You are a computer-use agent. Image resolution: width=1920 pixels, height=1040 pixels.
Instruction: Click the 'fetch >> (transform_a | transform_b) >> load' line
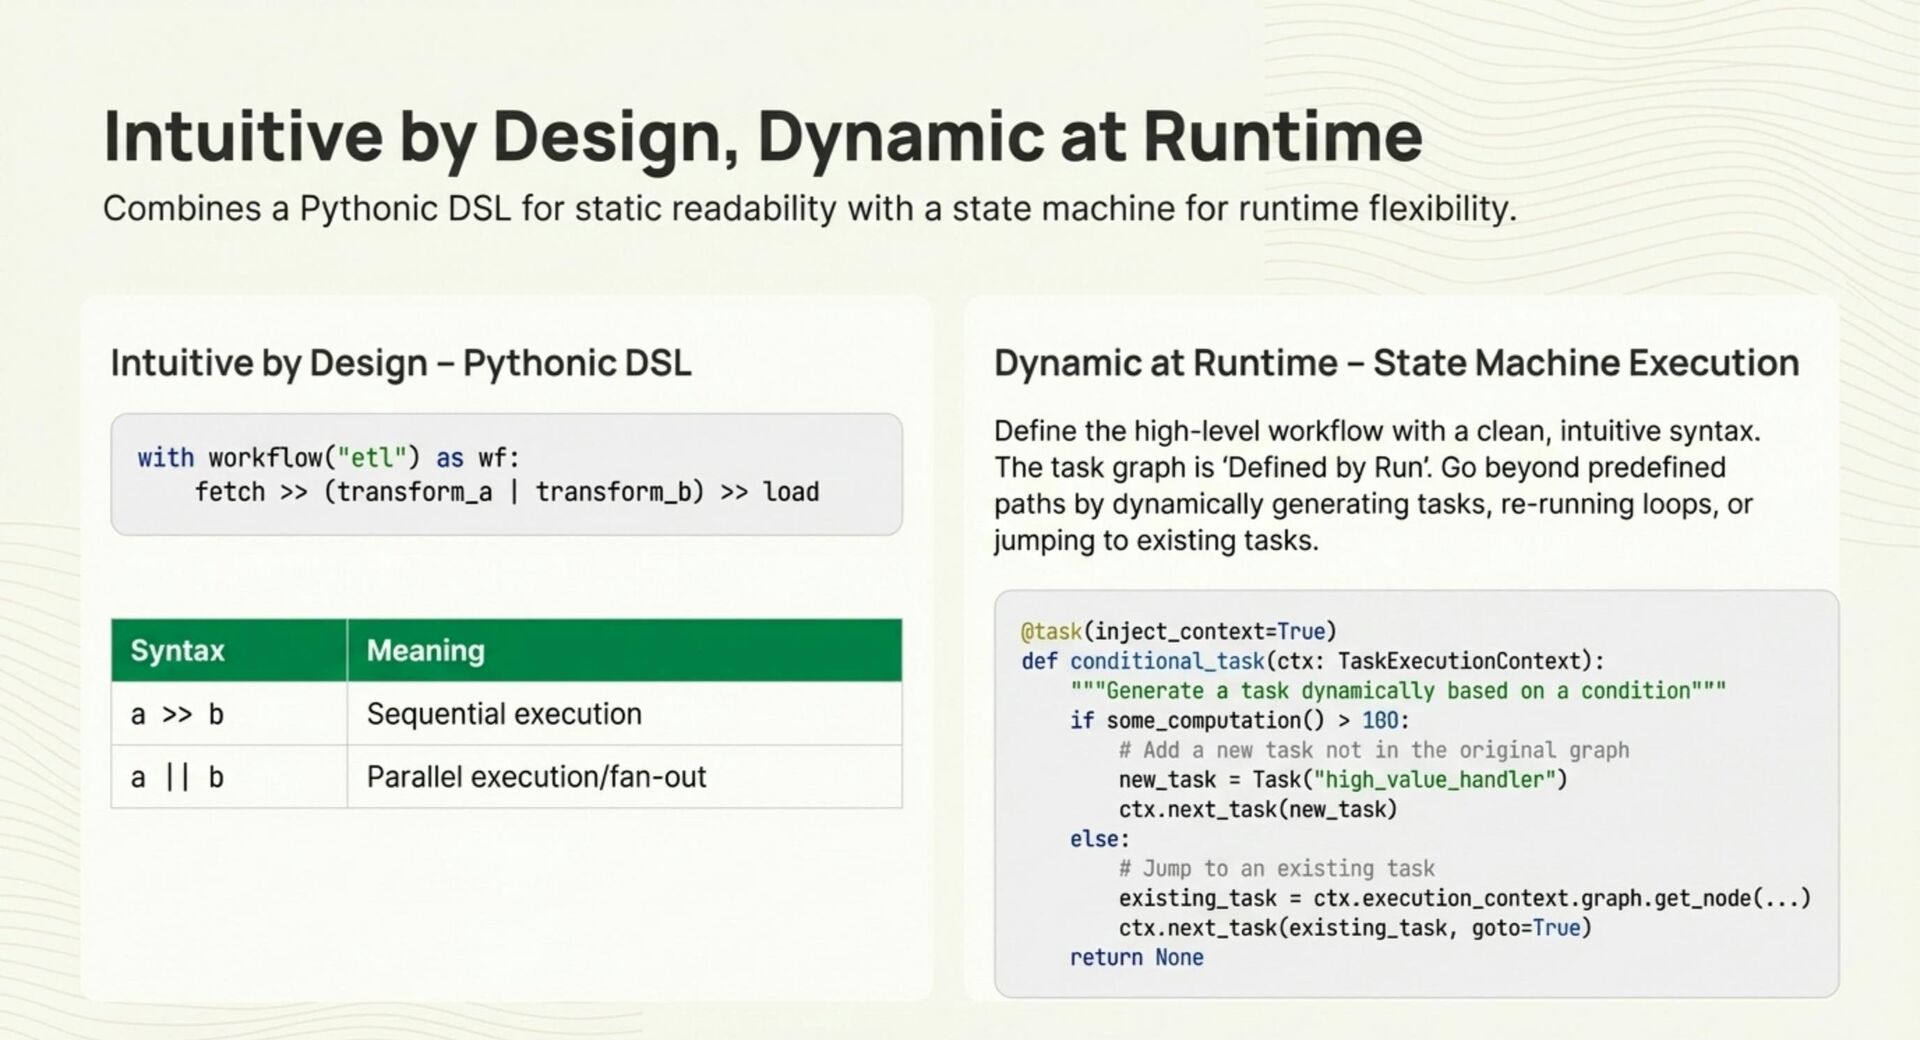tap(506, 492)
